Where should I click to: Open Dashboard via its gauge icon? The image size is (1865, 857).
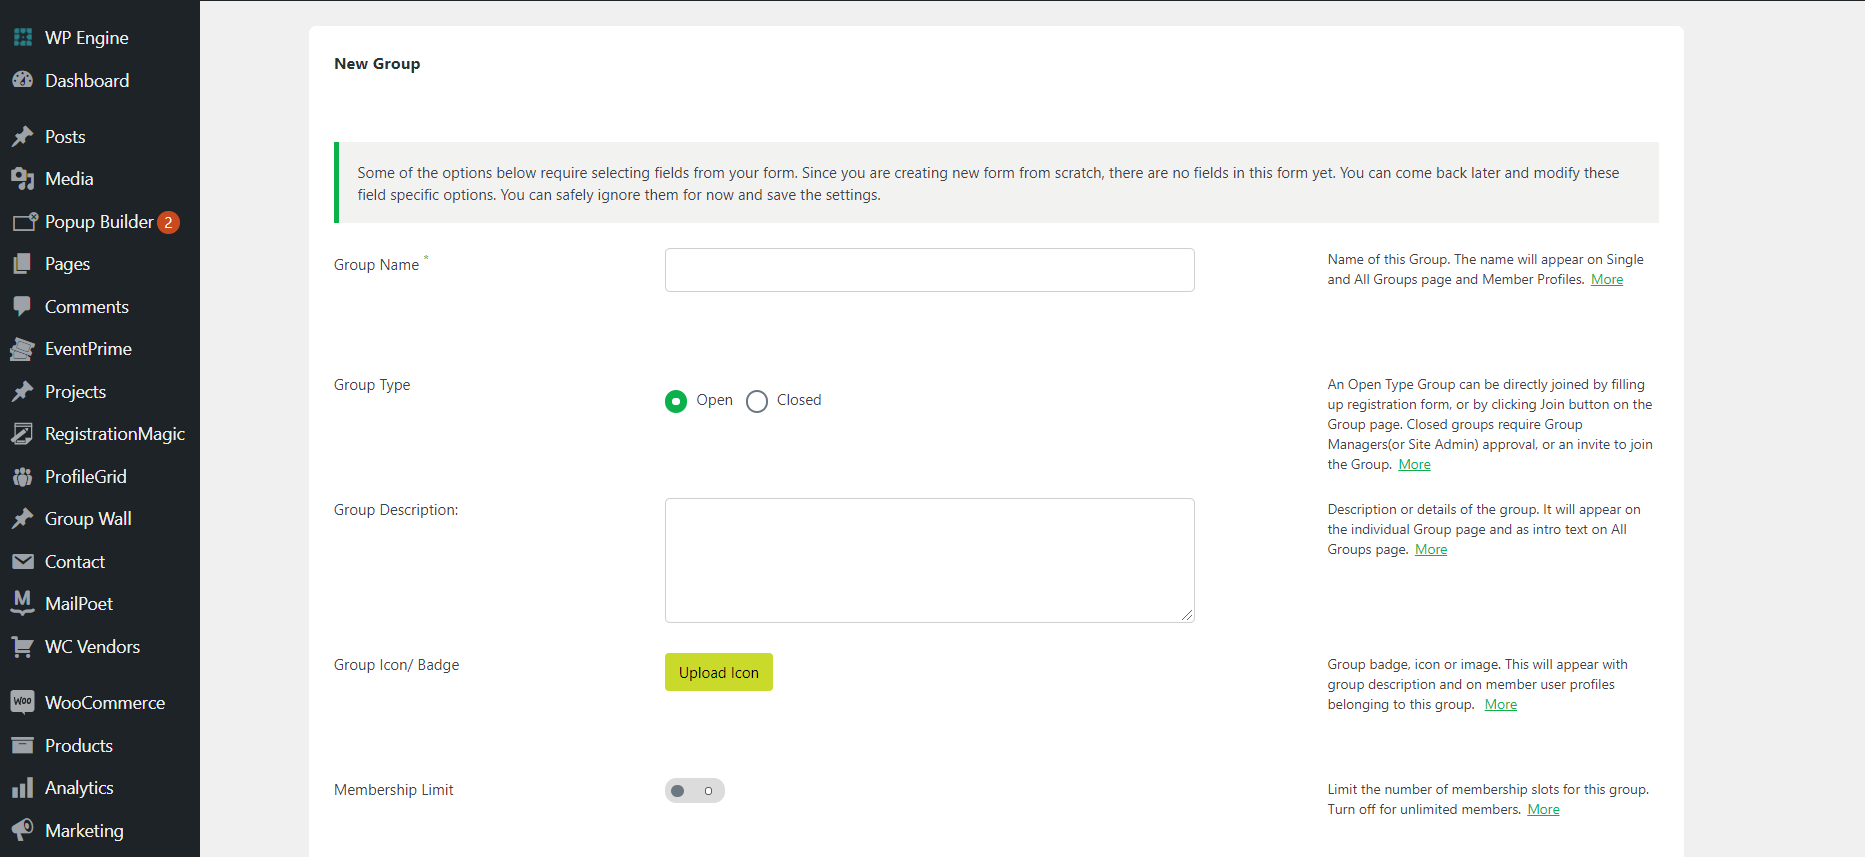click(23, 81)
